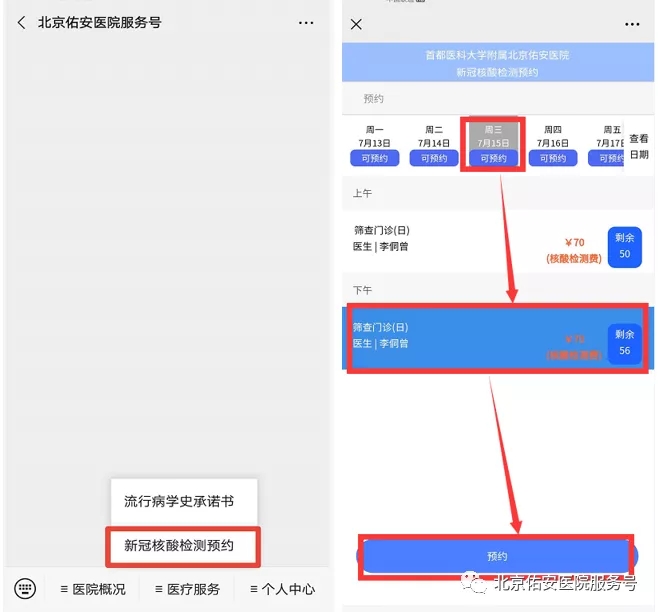This screenshot has height=612, width=658.
Task: Open three-dot options on appointment page
Action: click(x=631, y=24)
